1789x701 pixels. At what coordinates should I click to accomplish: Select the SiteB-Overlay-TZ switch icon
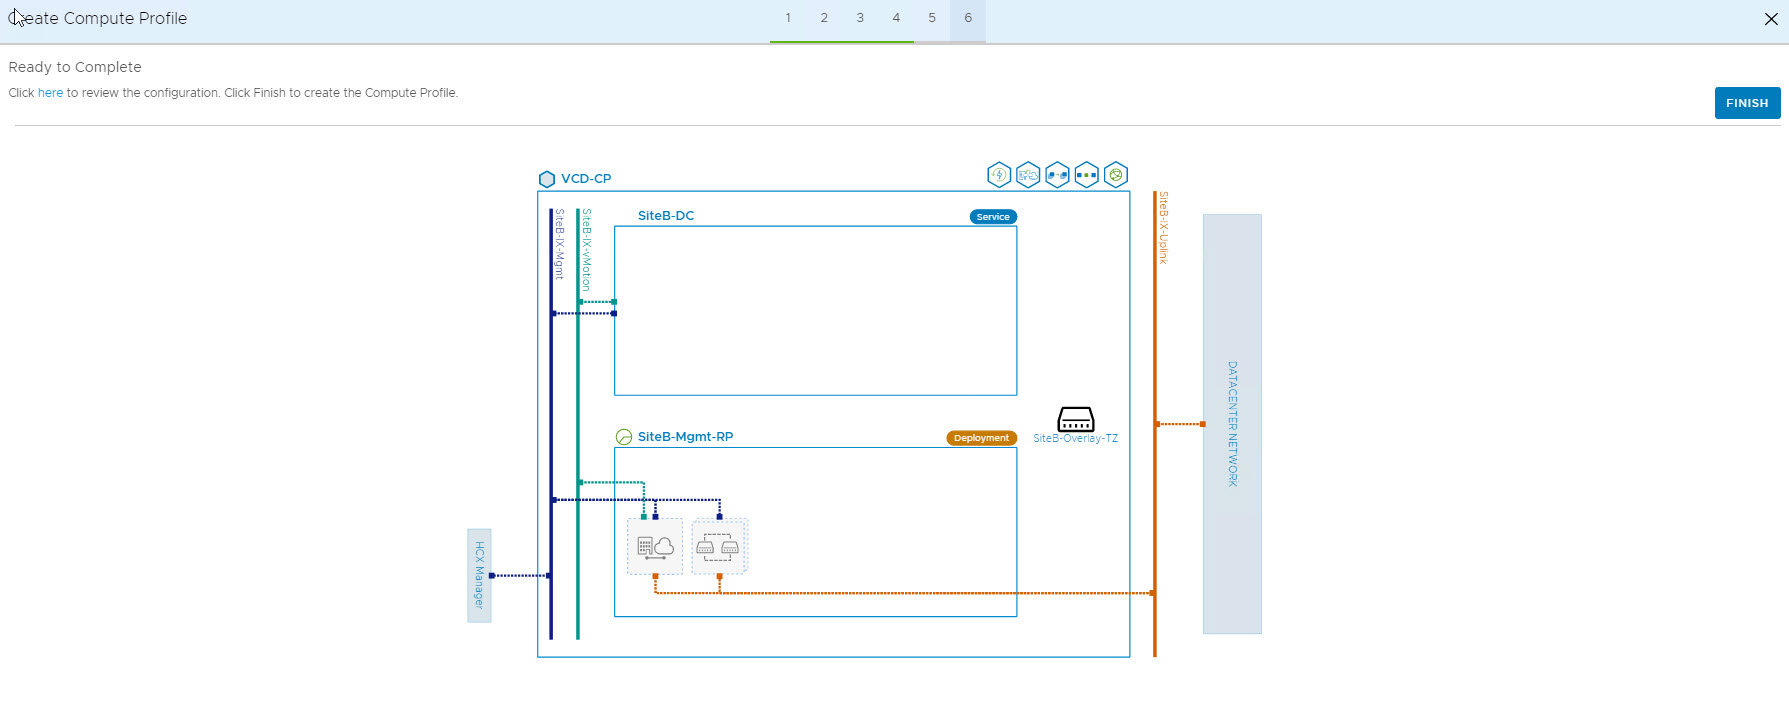(1075, 419)
